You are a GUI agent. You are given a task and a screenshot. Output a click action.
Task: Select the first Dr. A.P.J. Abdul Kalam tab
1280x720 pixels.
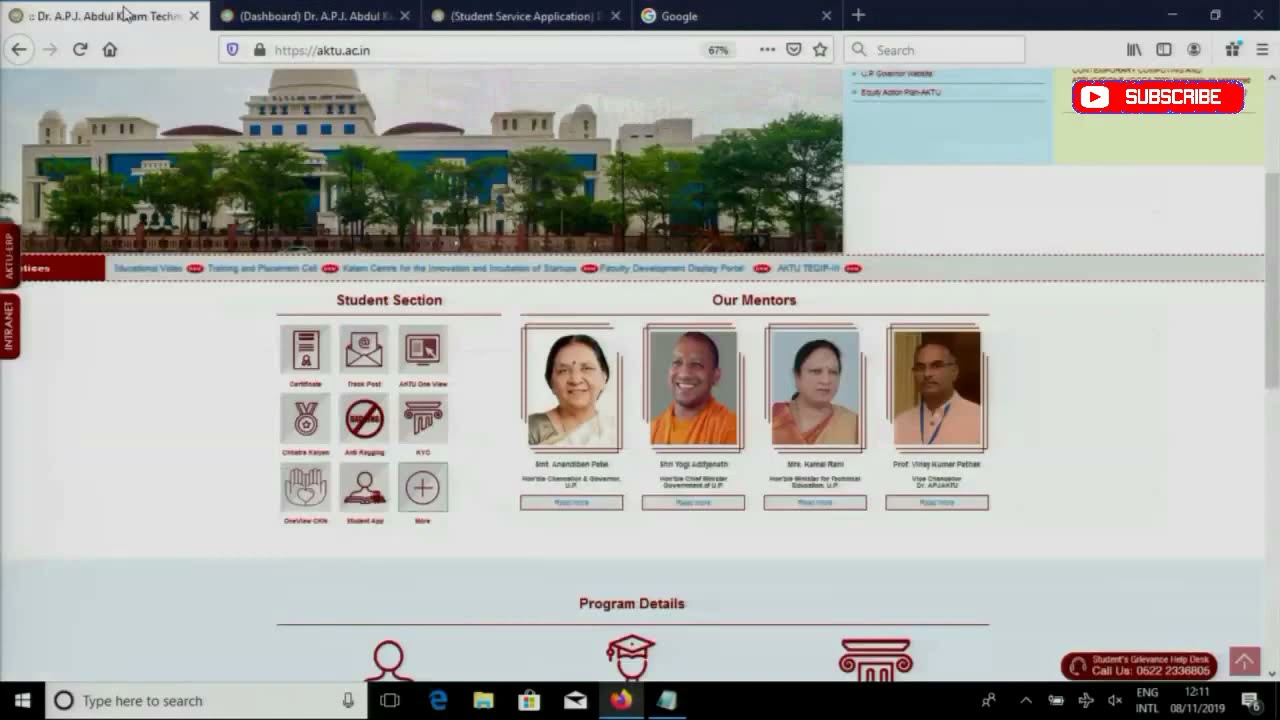point(104,16)
